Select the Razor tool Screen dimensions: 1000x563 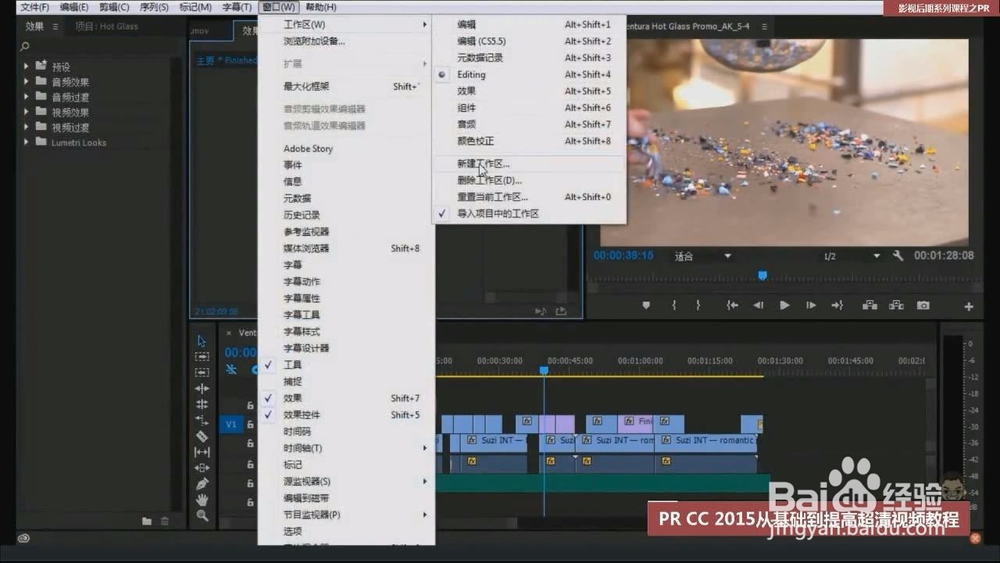coord(202,436)
